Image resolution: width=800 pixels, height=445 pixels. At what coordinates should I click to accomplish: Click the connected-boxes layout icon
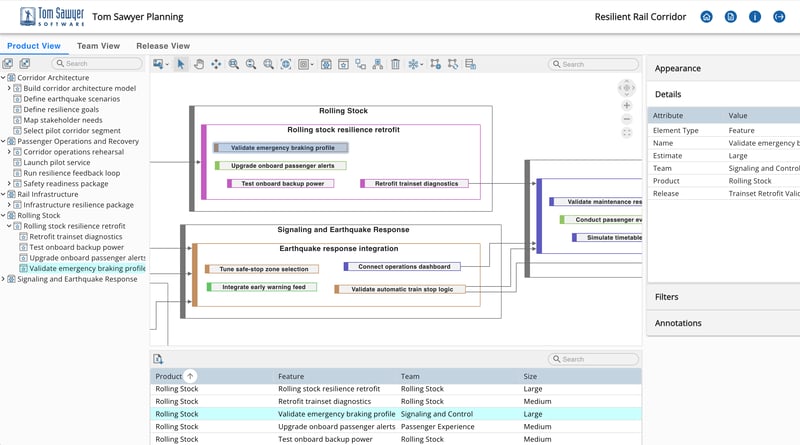pos(361,64)
